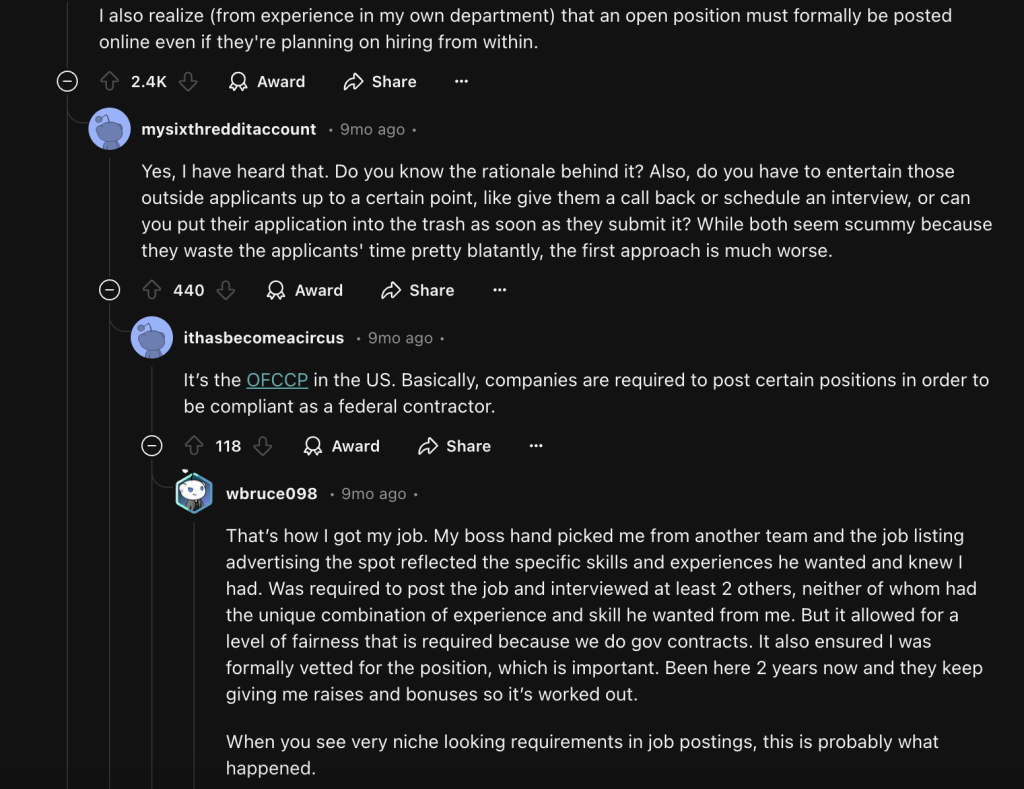The width and height of the screenshot is (1024, 789).
Task: Downvote the 118-vote comment
Action: pos(264,446)
